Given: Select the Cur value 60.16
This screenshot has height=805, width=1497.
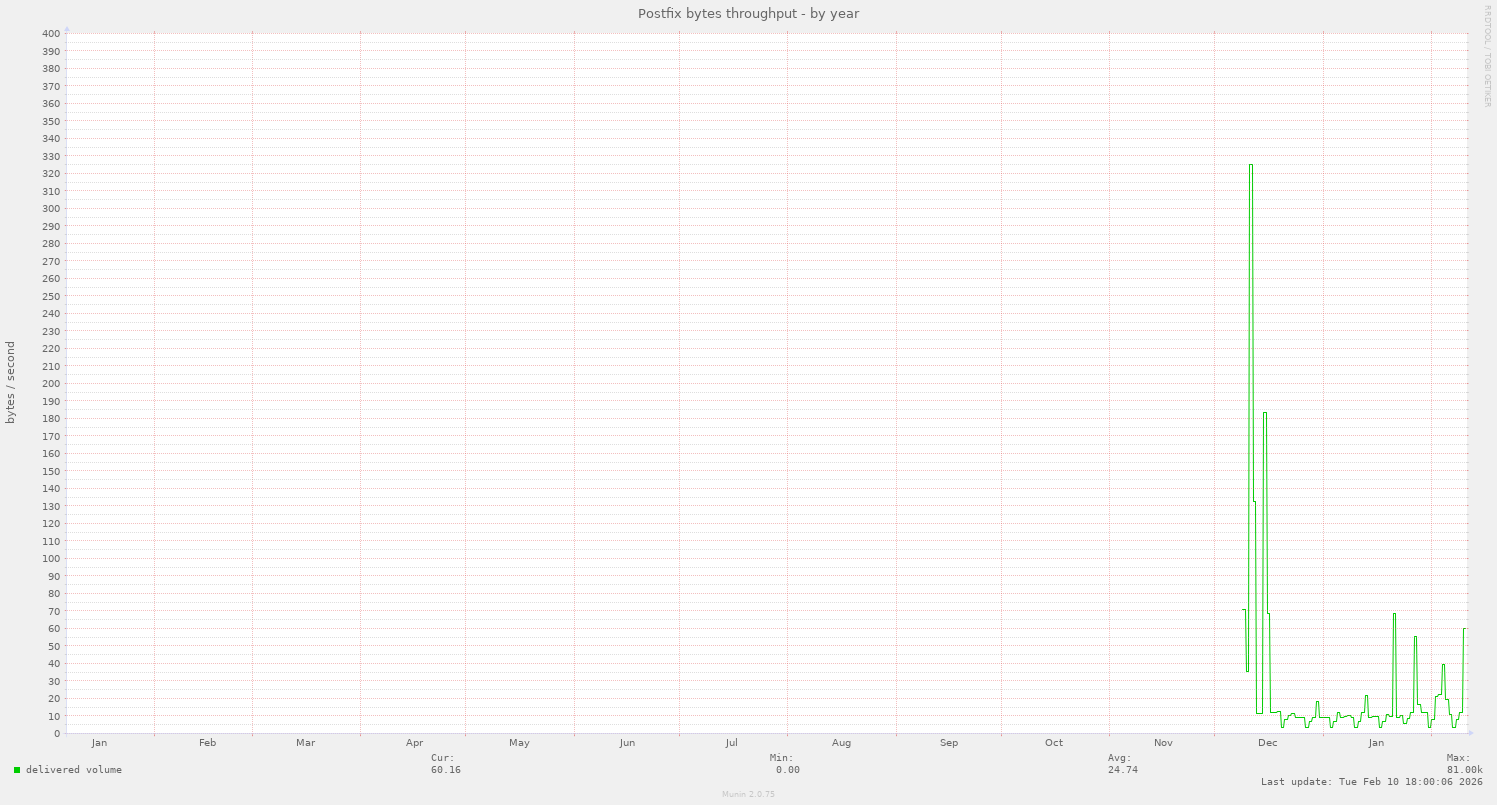Looking at the screenshot, I should click(x=447, y=770).
